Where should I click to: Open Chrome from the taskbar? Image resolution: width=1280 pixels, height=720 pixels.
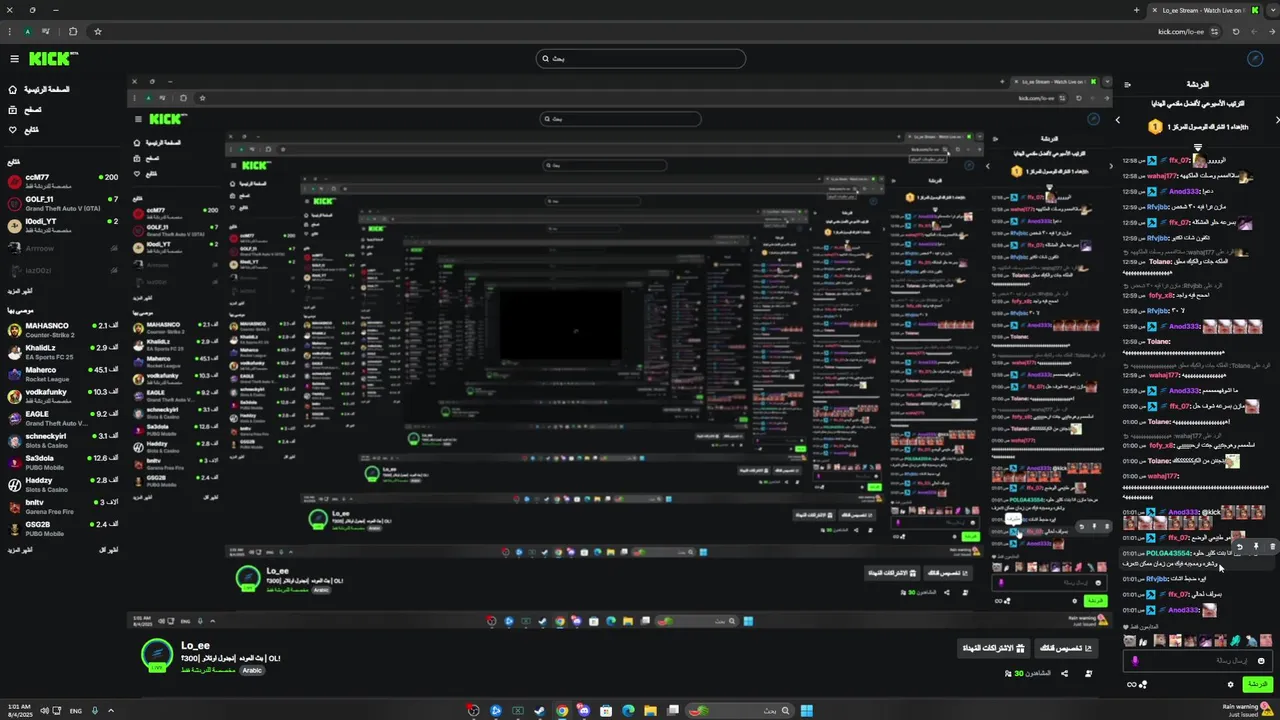point(562,711)
